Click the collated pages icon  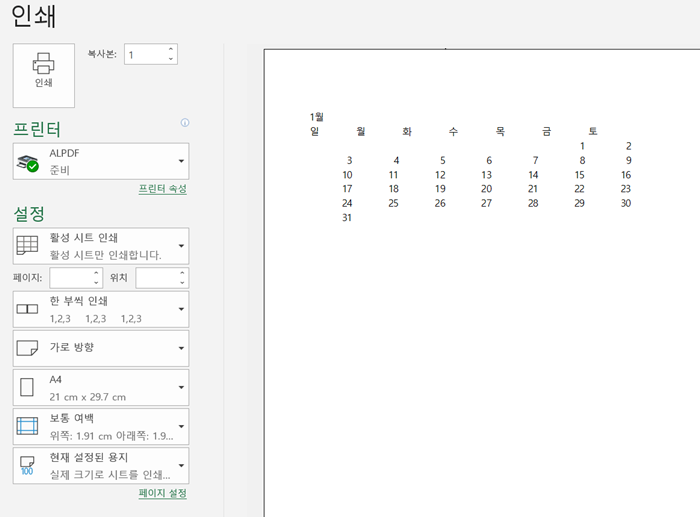click(x=27, y=309)
